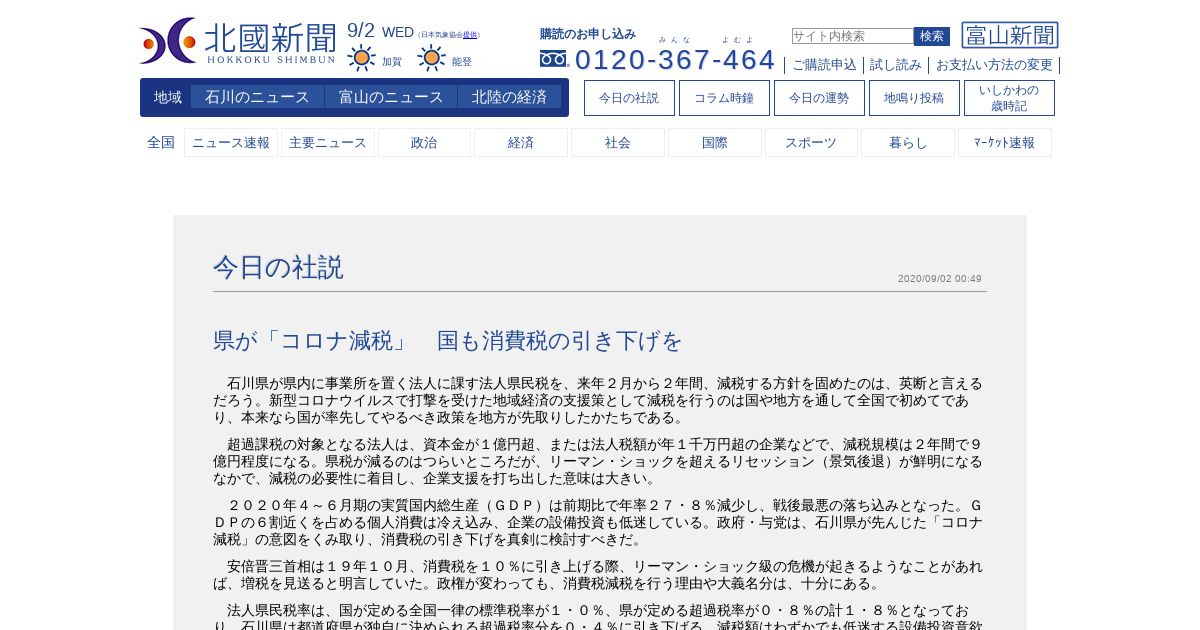This screenshot has width=1200, height=630.
Task: Click inside the サイト内検索 search field
Action: [853, 36]
